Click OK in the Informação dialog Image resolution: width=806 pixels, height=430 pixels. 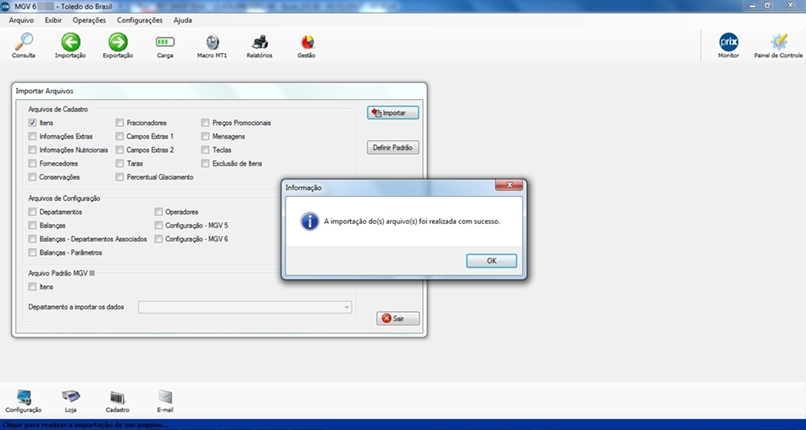coord(491,260)
